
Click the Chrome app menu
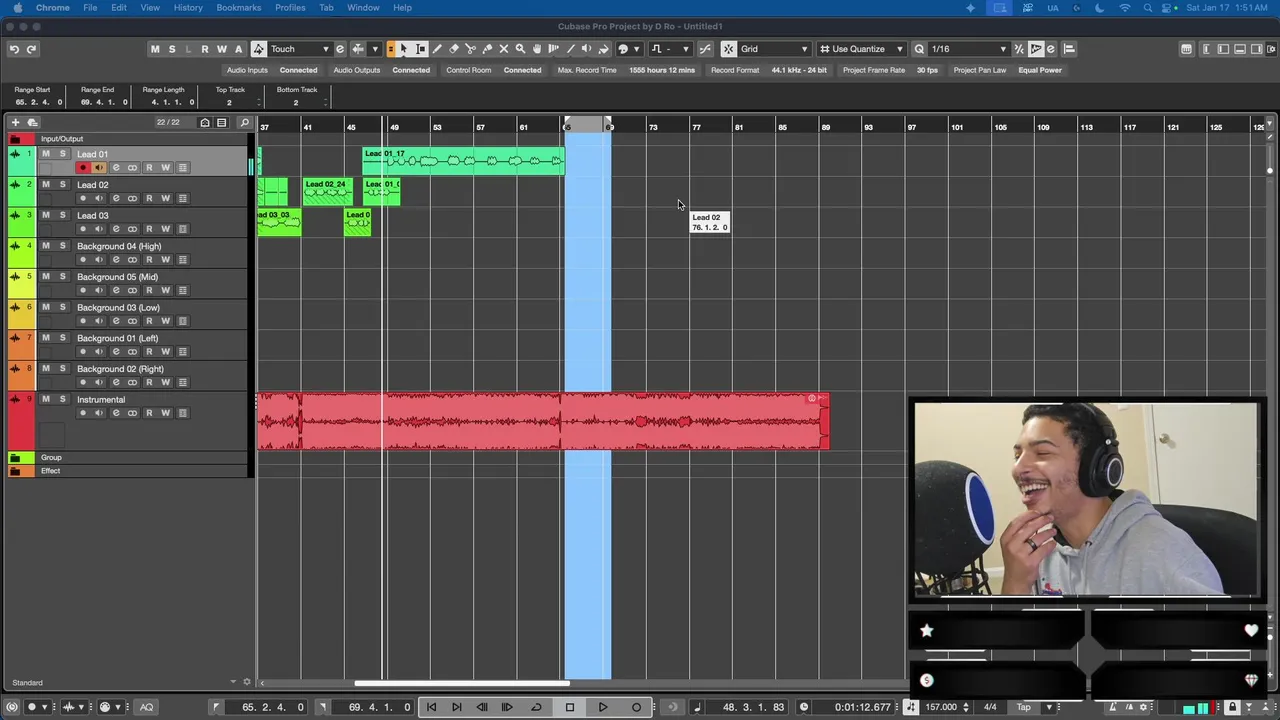click(x=53, y=8)
